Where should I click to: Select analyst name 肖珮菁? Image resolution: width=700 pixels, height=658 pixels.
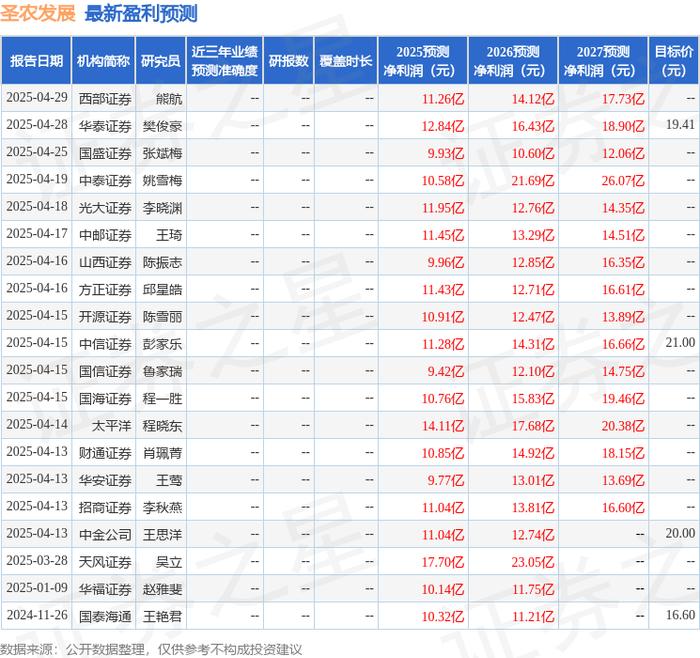click(x=162, y=453)
